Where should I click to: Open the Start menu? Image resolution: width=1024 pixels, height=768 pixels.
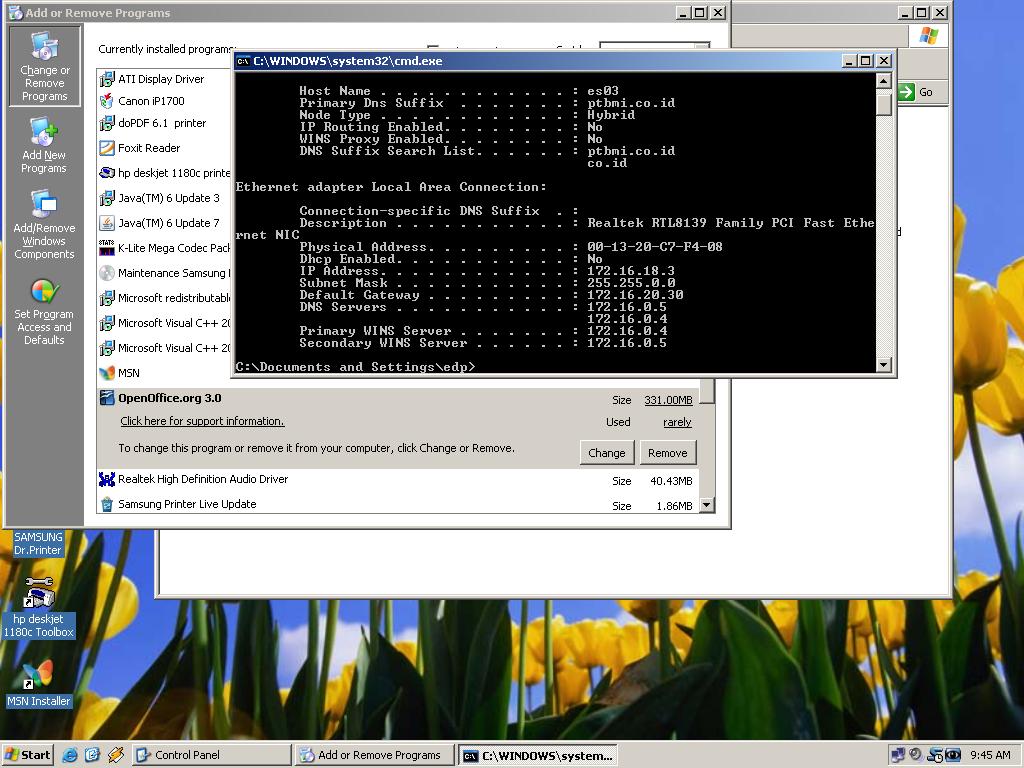(28, 755)
